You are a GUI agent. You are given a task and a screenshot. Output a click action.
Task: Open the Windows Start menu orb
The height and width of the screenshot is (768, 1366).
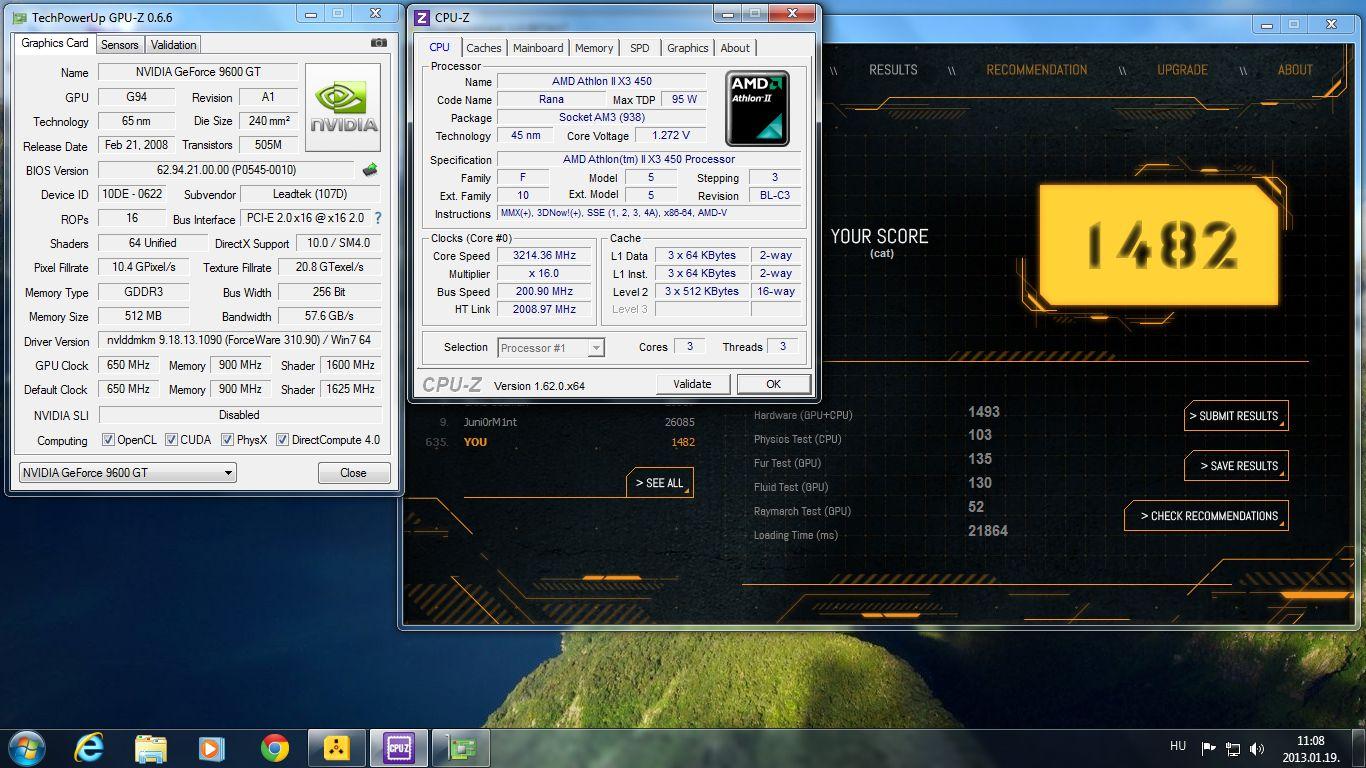[x=25, y=747]
